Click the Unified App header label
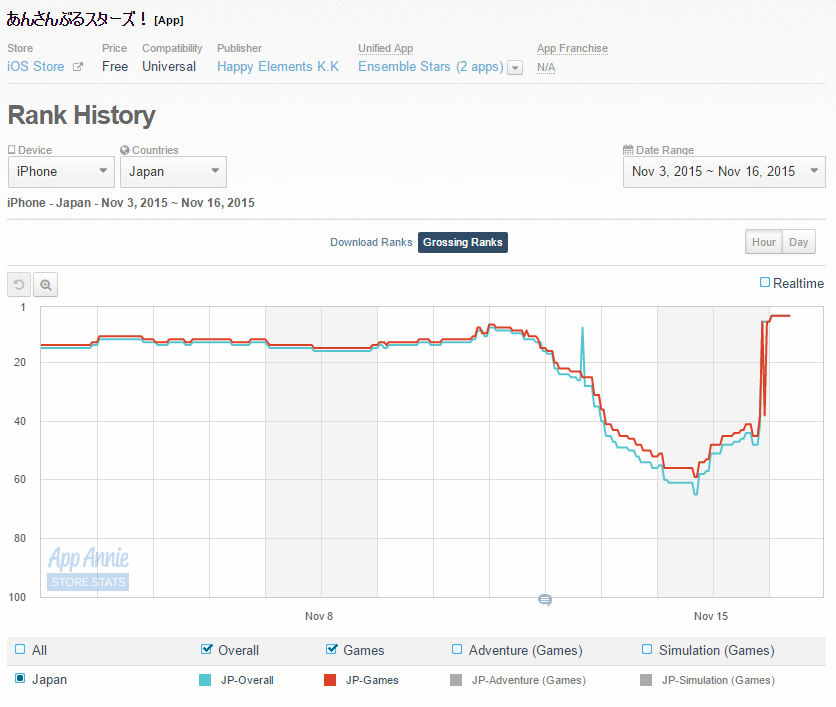This screenshot has height=707, width=836. [x=385, y=48]
